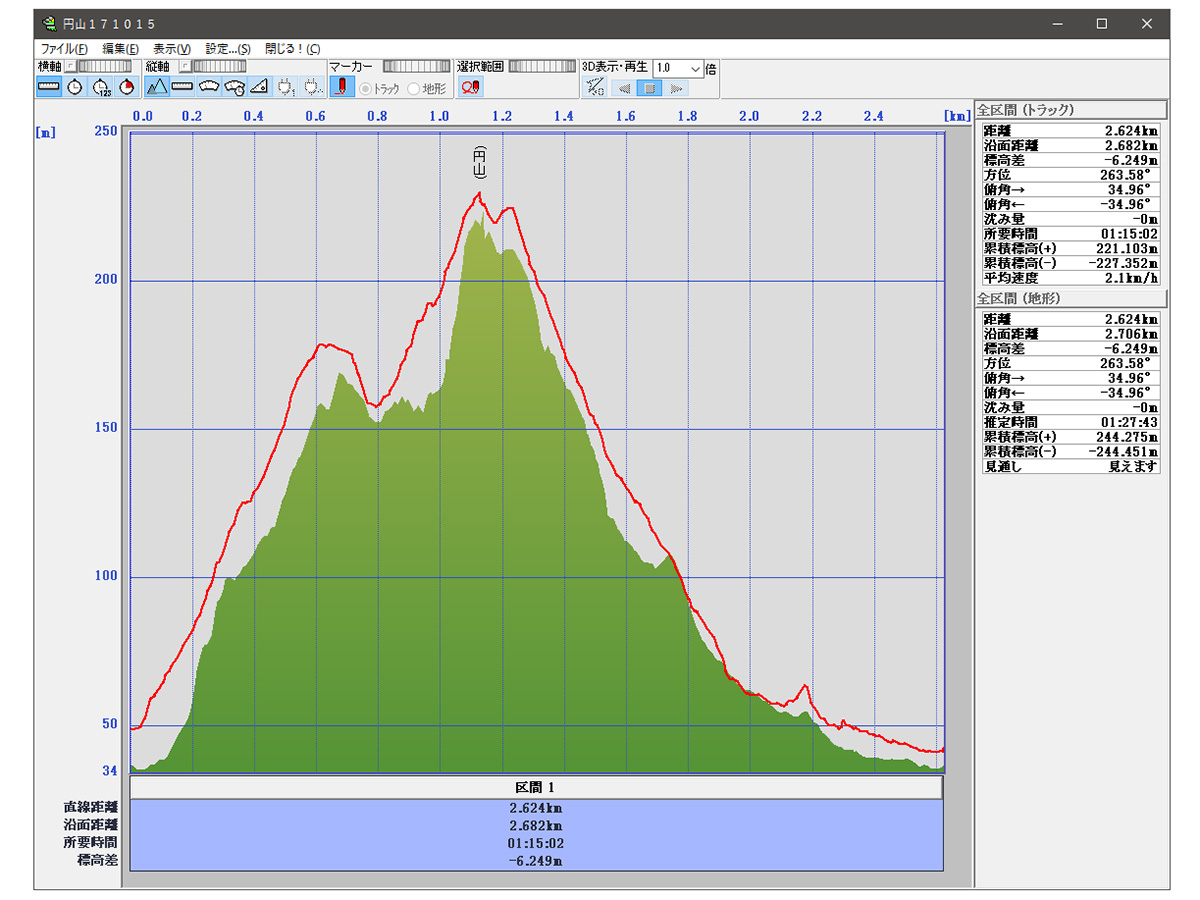Screen dimensions: 1200x900
Task: Switch horizontal axis to clock time
Action: [75, 87]
